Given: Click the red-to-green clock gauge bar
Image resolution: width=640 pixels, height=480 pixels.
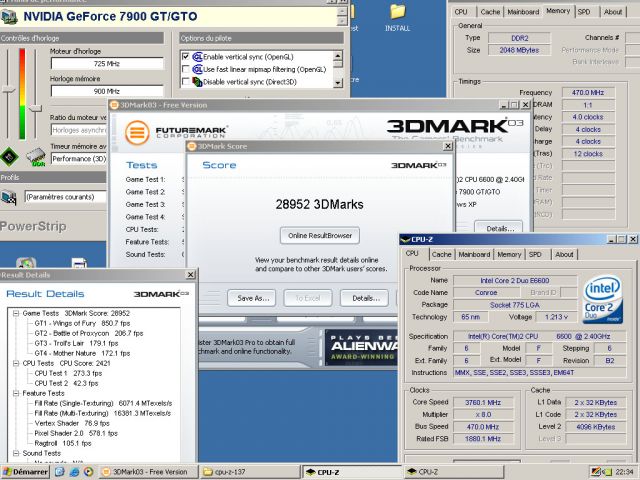Looking at the screenshot, I should coord(22,94).
